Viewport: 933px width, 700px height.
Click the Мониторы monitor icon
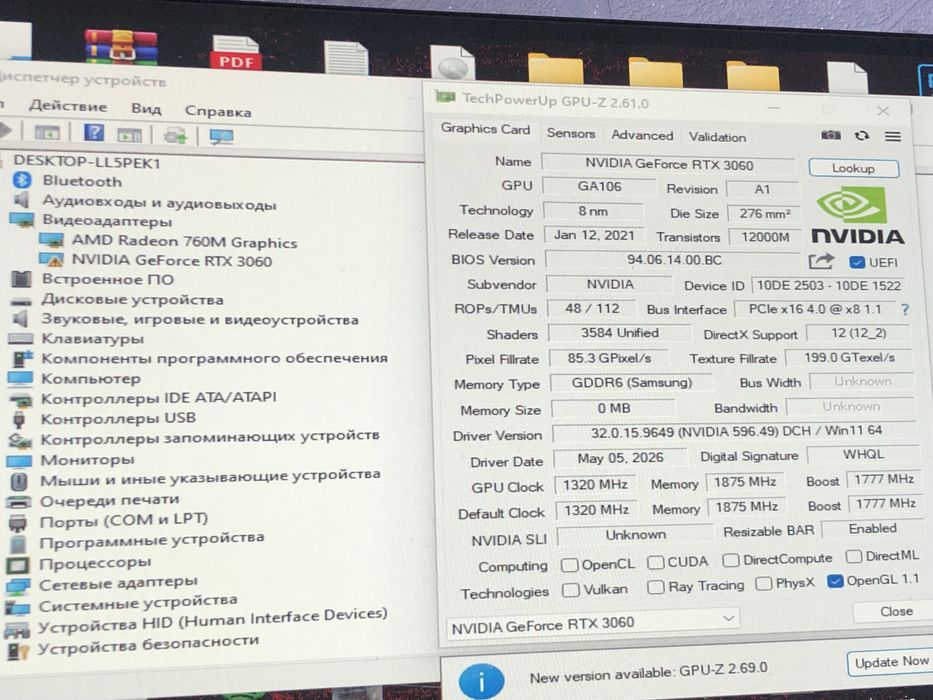[18, 461]
